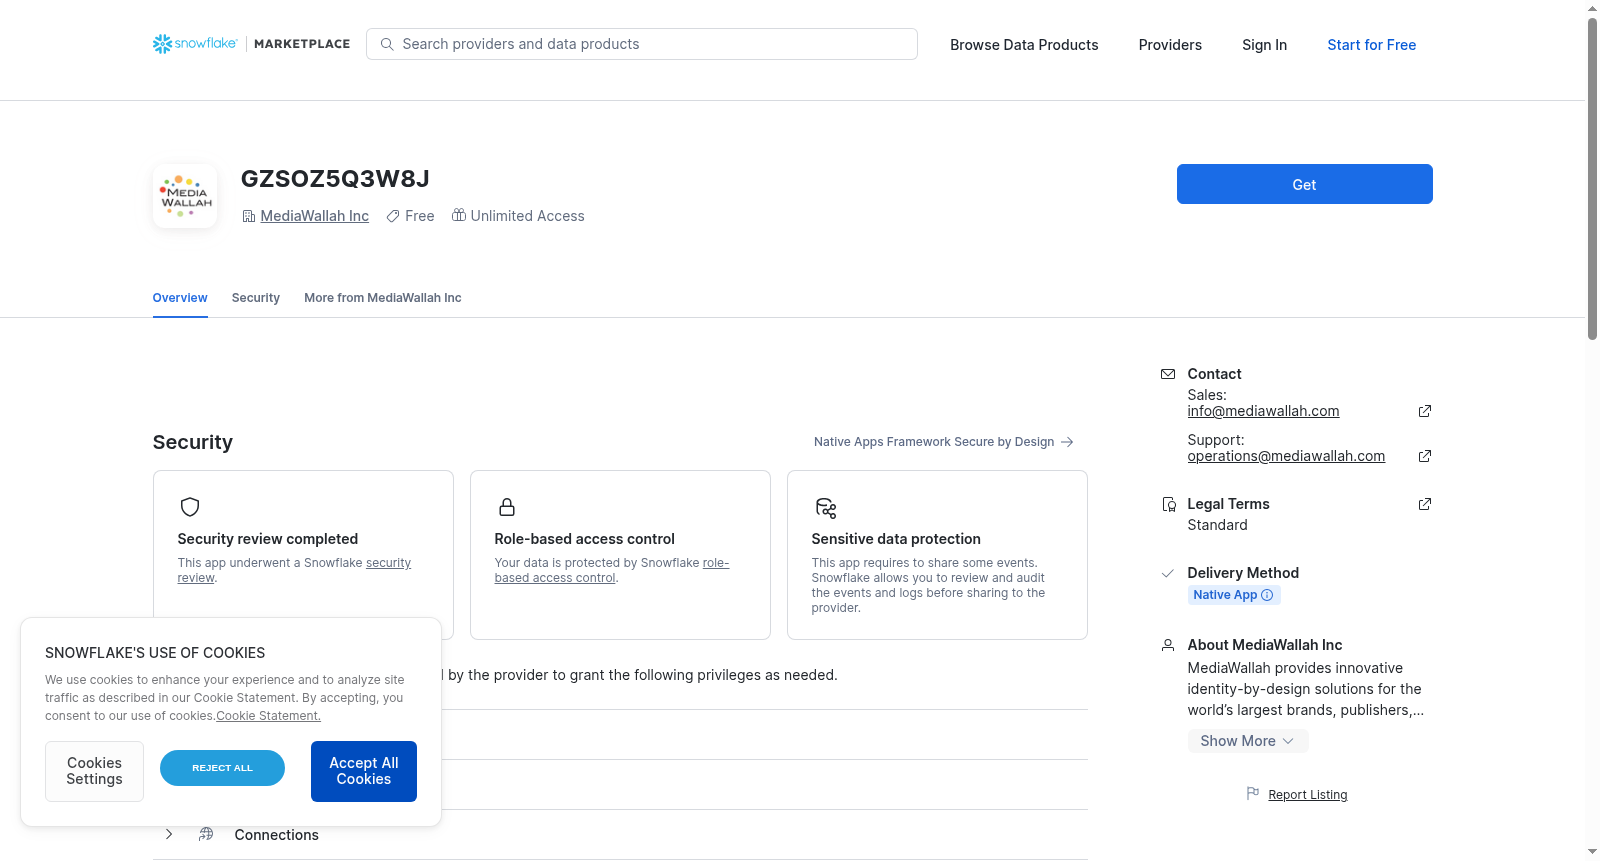
Task: Click the Connections globe icon
Action: coord(206,834)
